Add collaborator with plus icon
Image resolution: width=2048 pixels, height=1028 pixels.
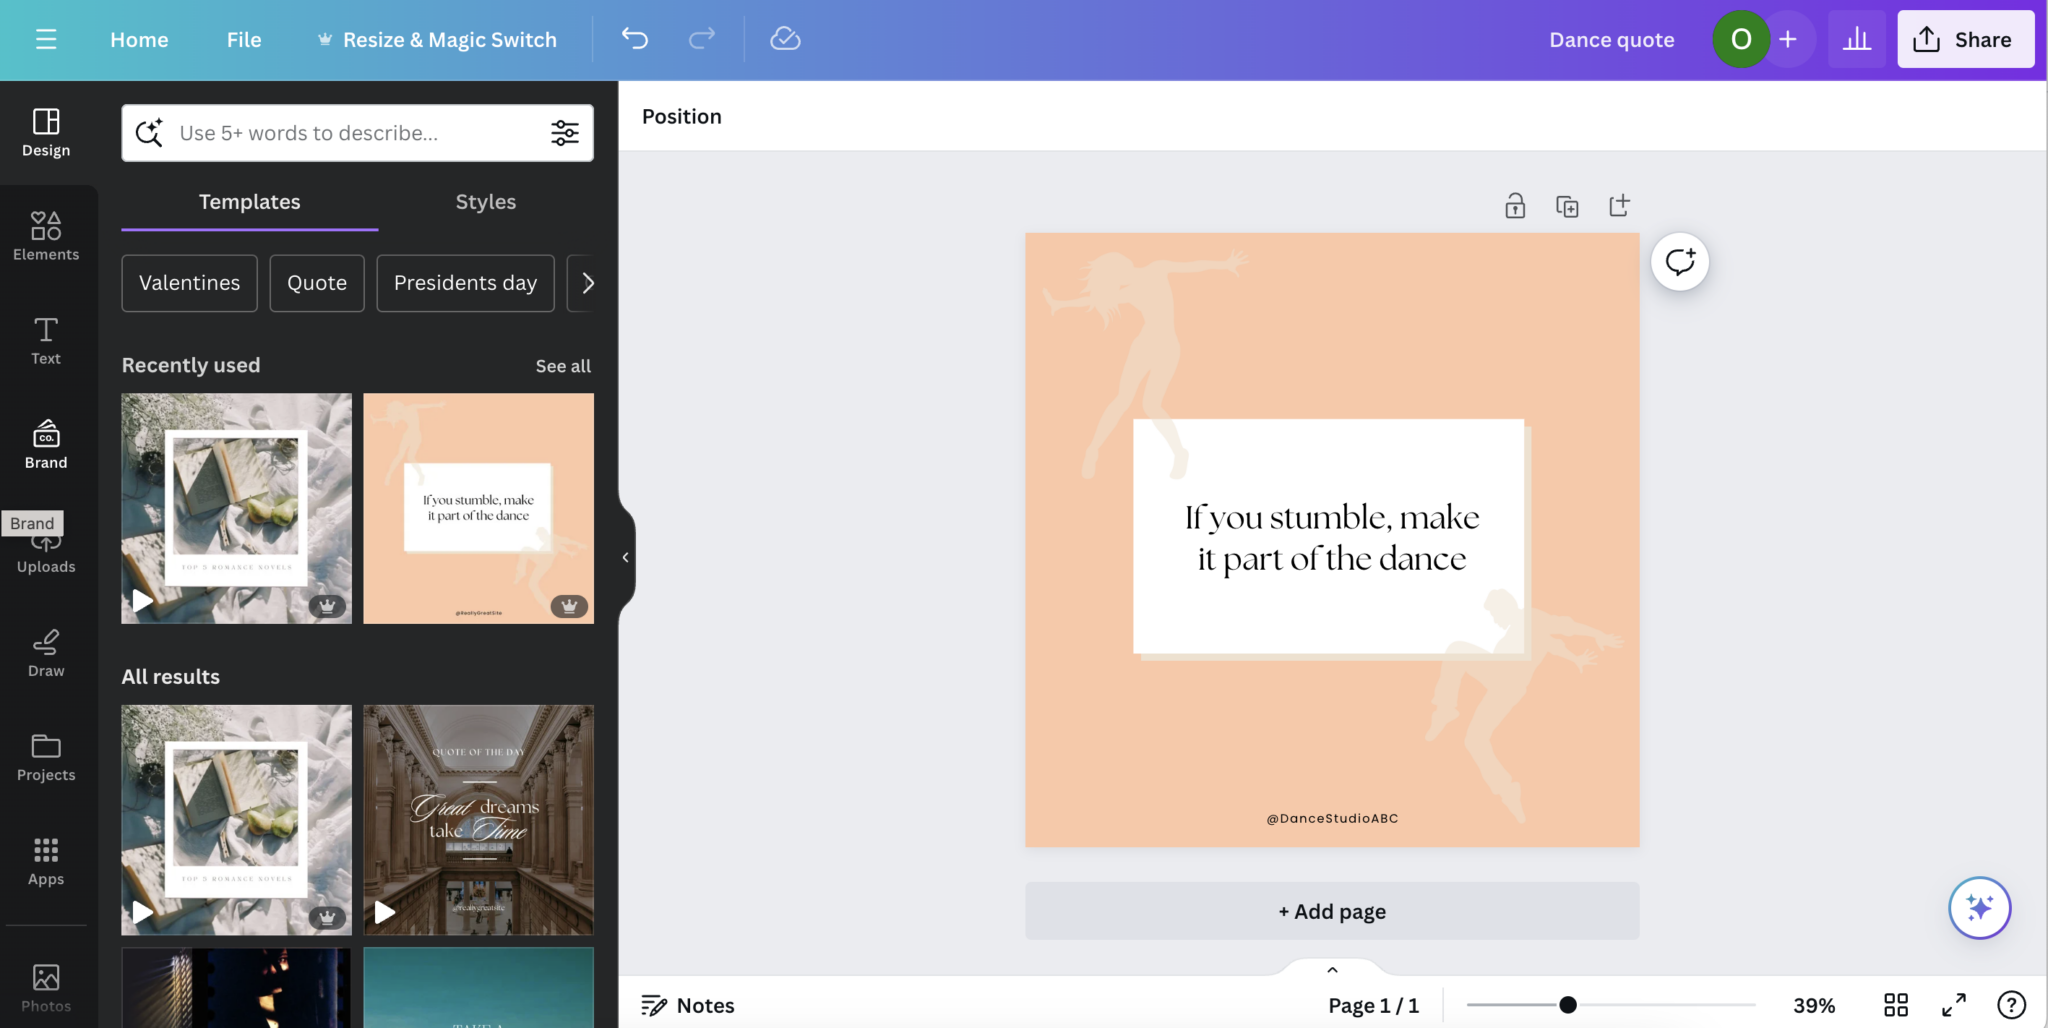click(1789, 39)
